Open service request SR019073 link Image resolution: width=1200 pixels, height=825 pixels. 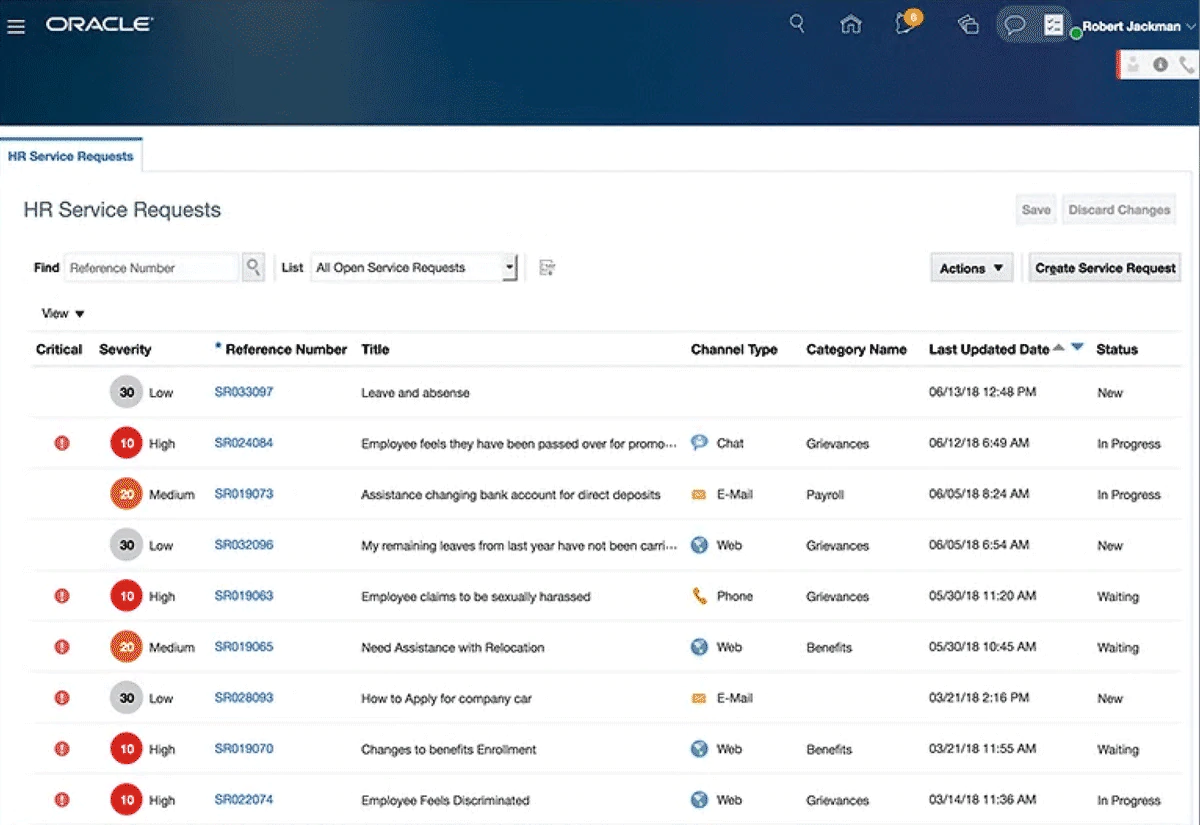tap(243, 494)
